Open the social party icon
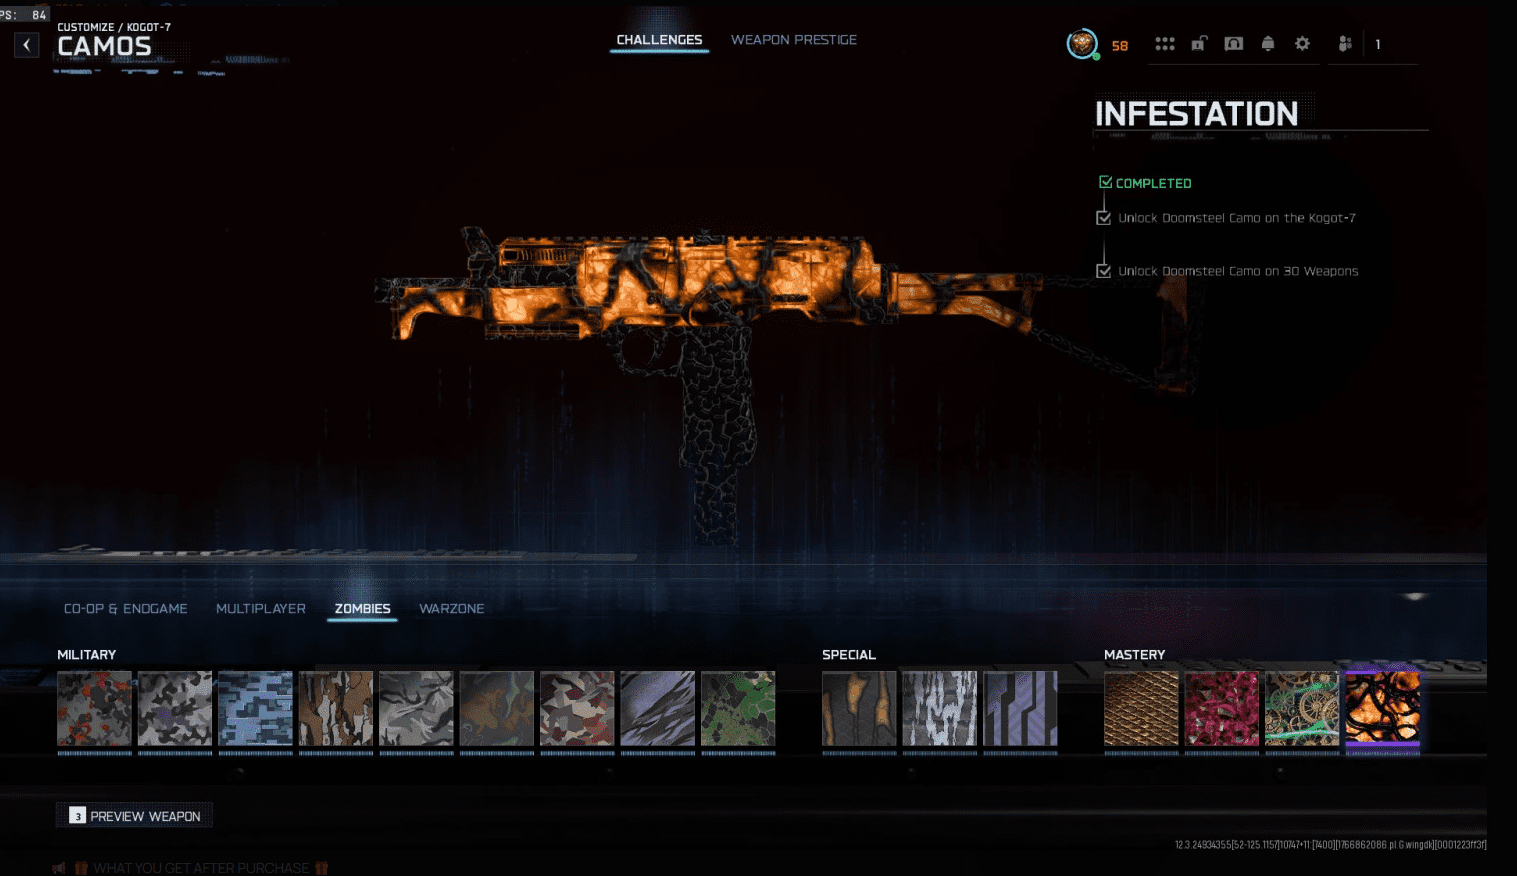Image resolution: width=1517 pixels, height=876 pixels. (x=1345, y=44)
